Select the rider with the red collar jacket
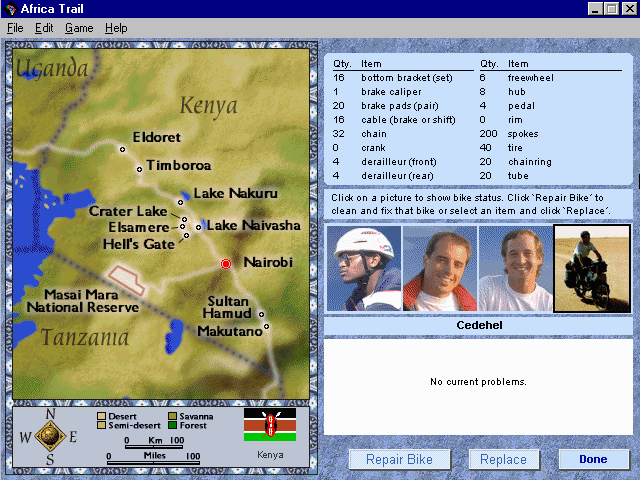This screenshot has width=640, height=480. [x=440, y=268]
